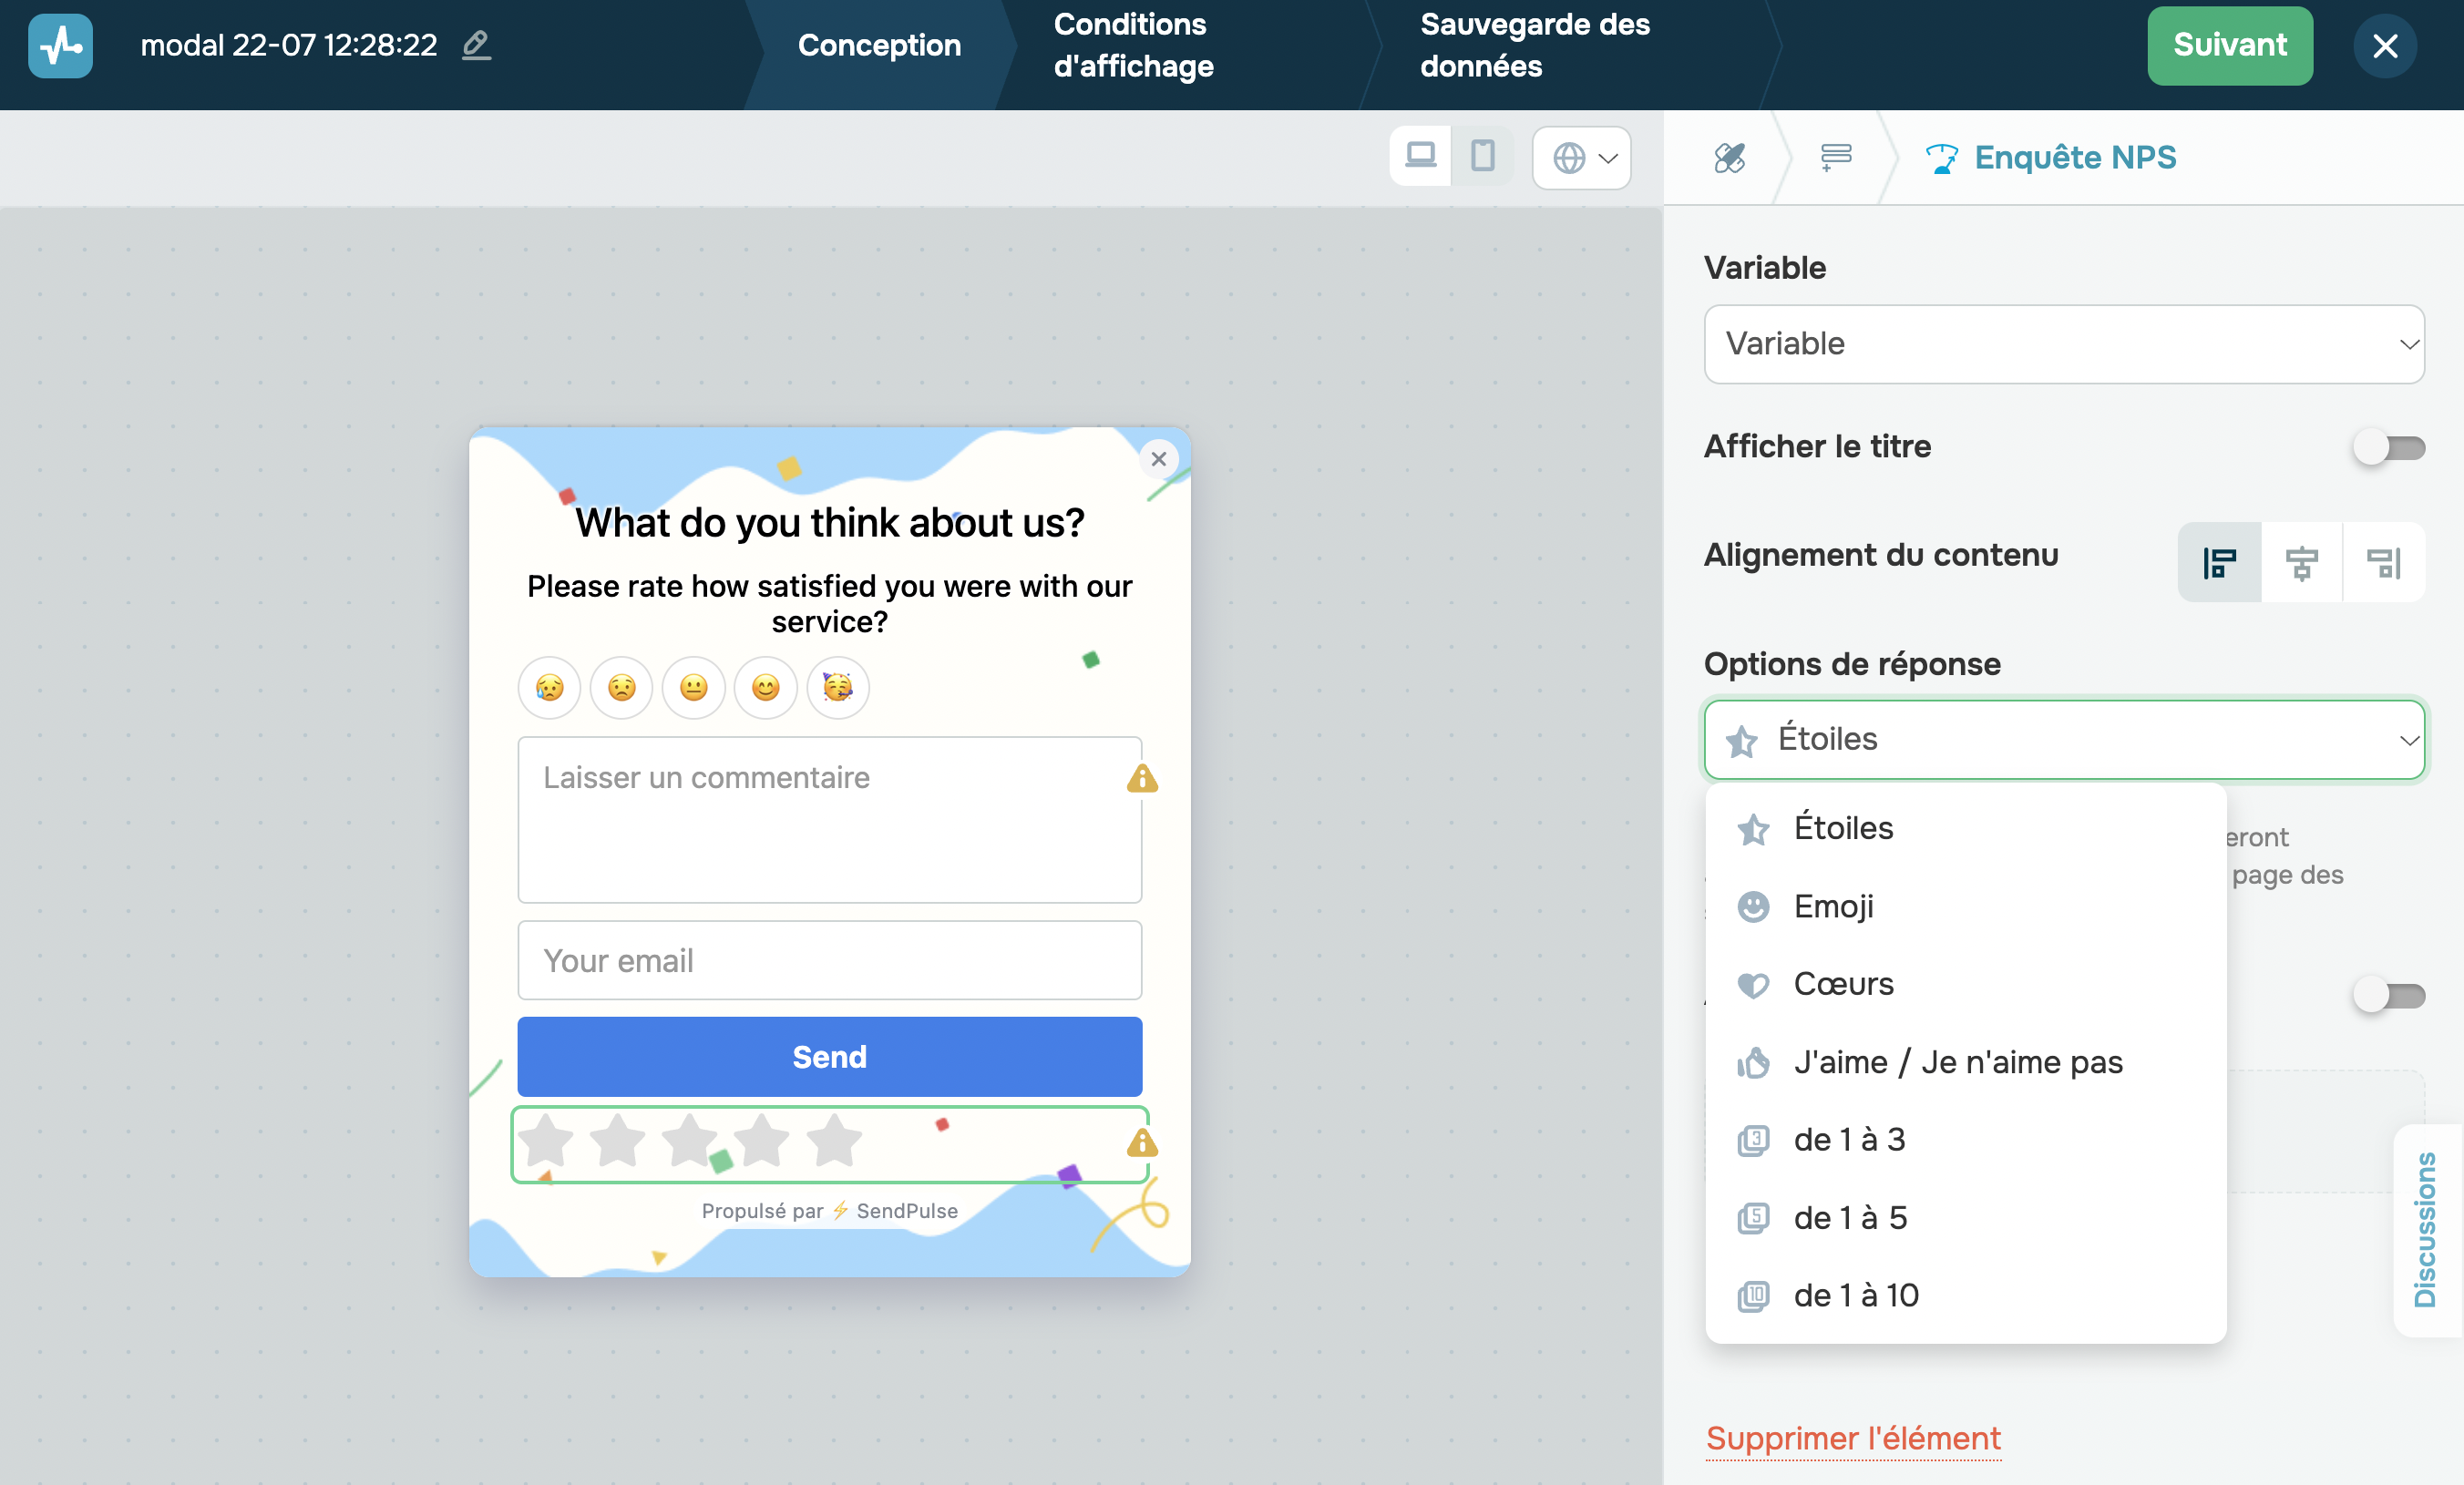
Task: Go to the Conditions d'affichage tab
Action: [1133, 45]
